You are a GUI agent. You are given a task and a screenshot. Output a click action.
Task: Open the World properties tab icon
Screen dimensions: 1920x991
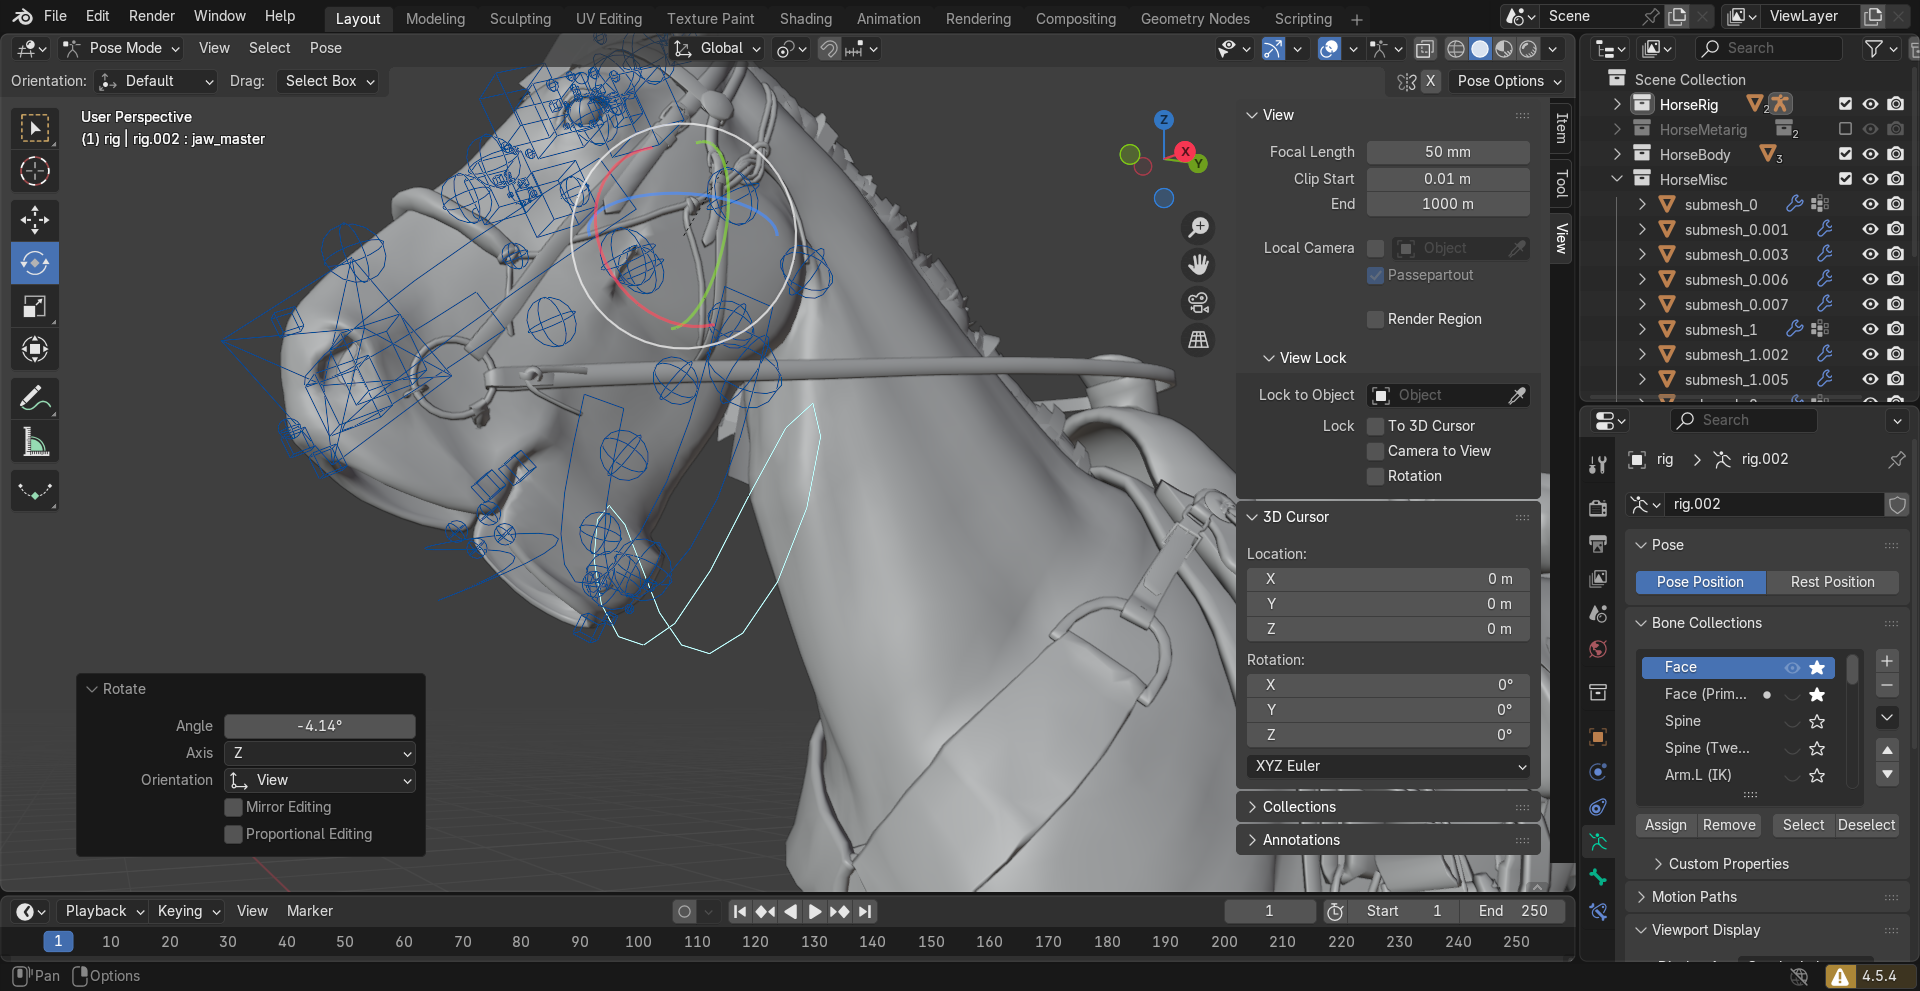[x=1598, y=649]
